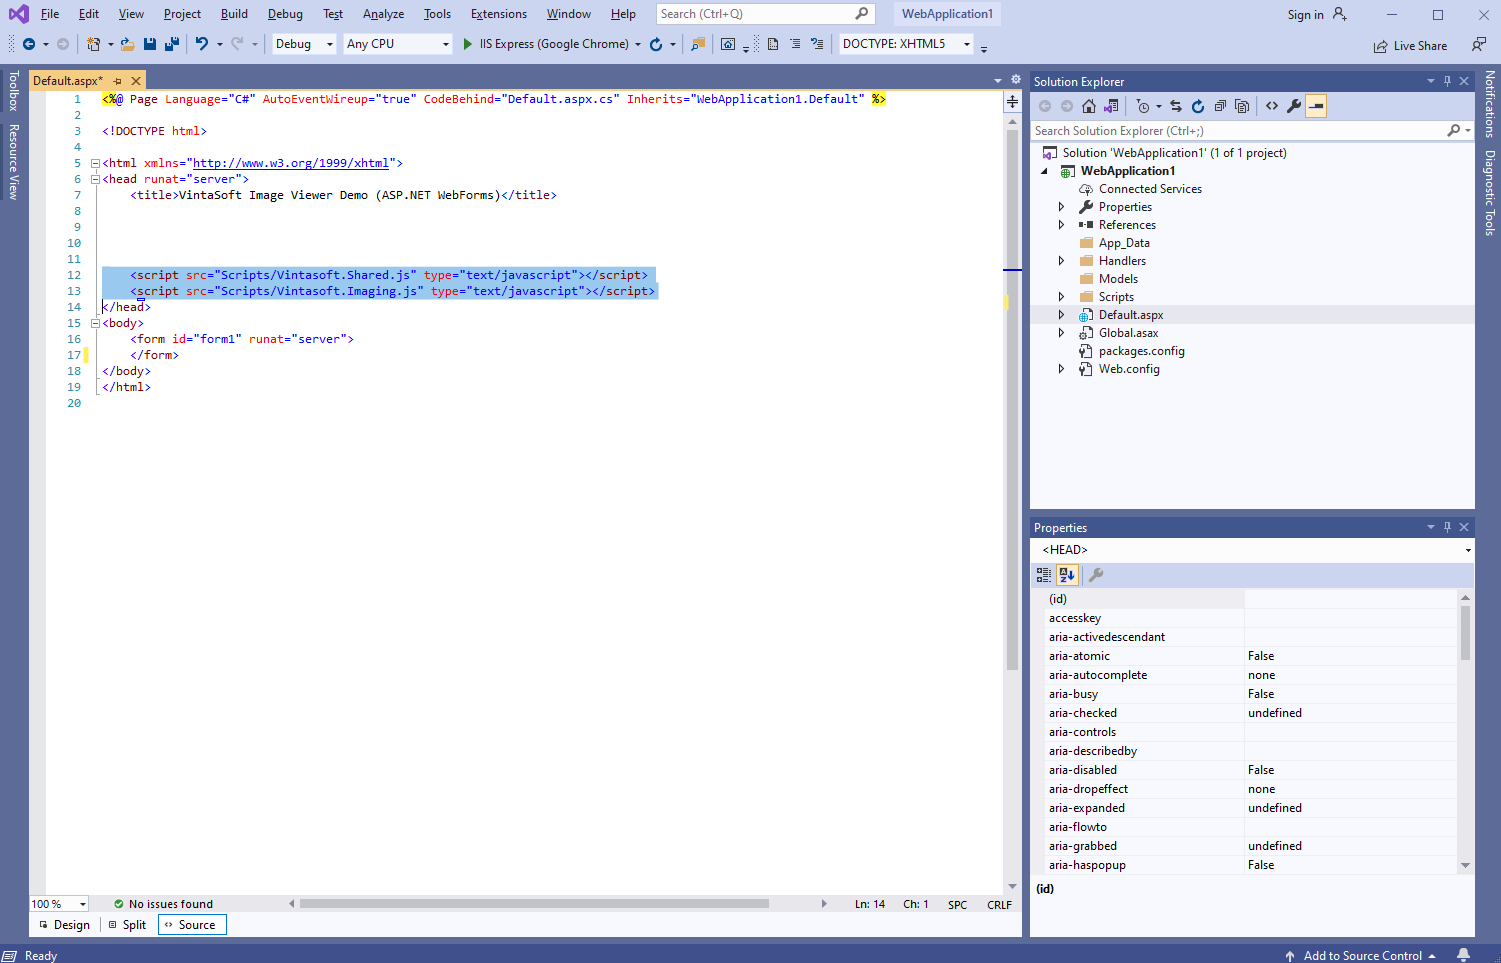Collapse the body element at line 15
Image resolution: width=1501 pixels, height=963 pixels.
[95, 323]
